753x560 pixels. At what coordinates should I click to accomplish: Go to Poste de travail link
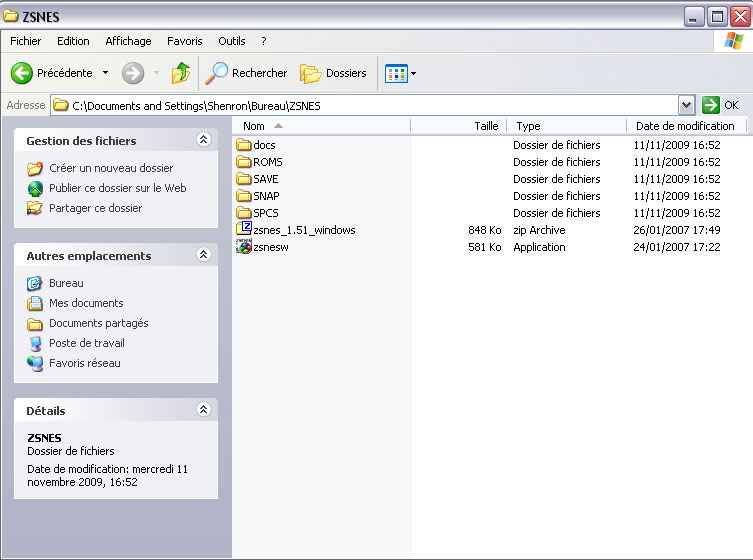[x=87, y=343]
